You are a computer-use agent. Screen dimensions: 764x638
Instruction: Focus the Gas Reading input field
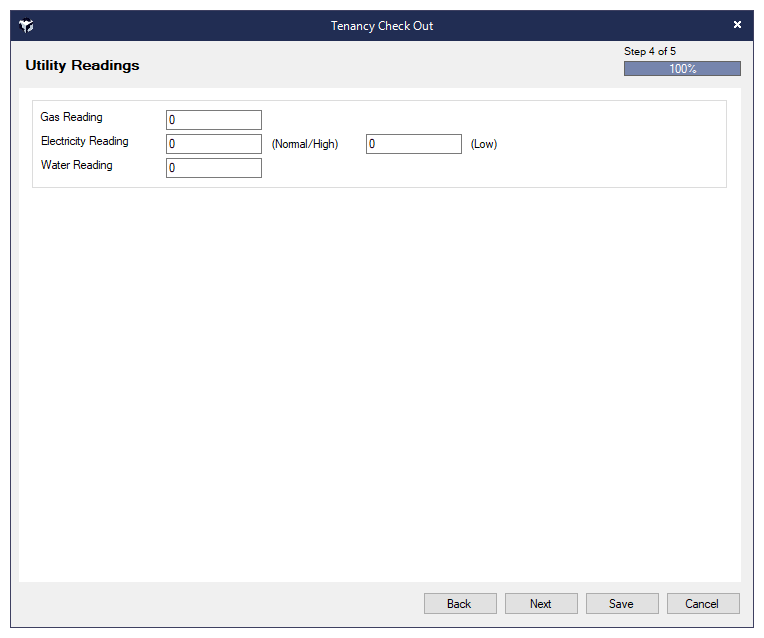213,120
